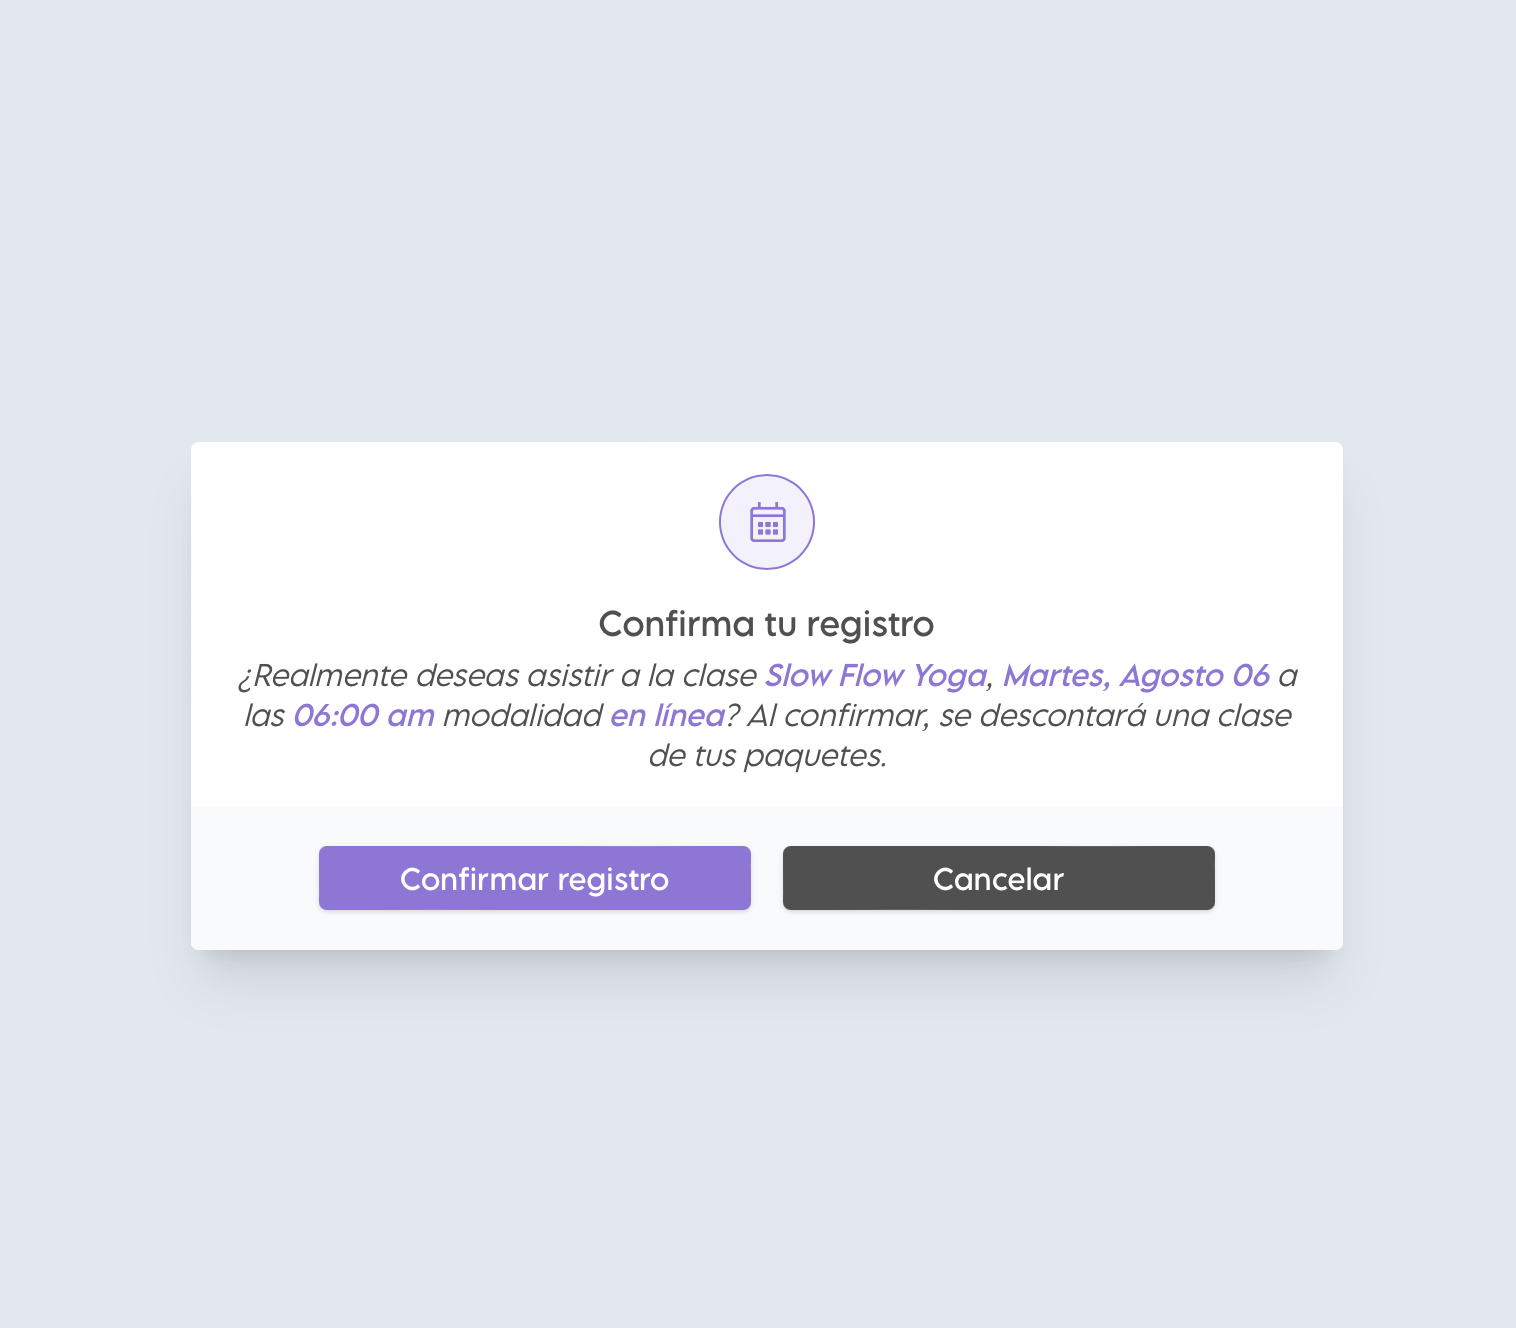
Task: Select the "Confirma tu registro" heading
Action: click(767, 624)
